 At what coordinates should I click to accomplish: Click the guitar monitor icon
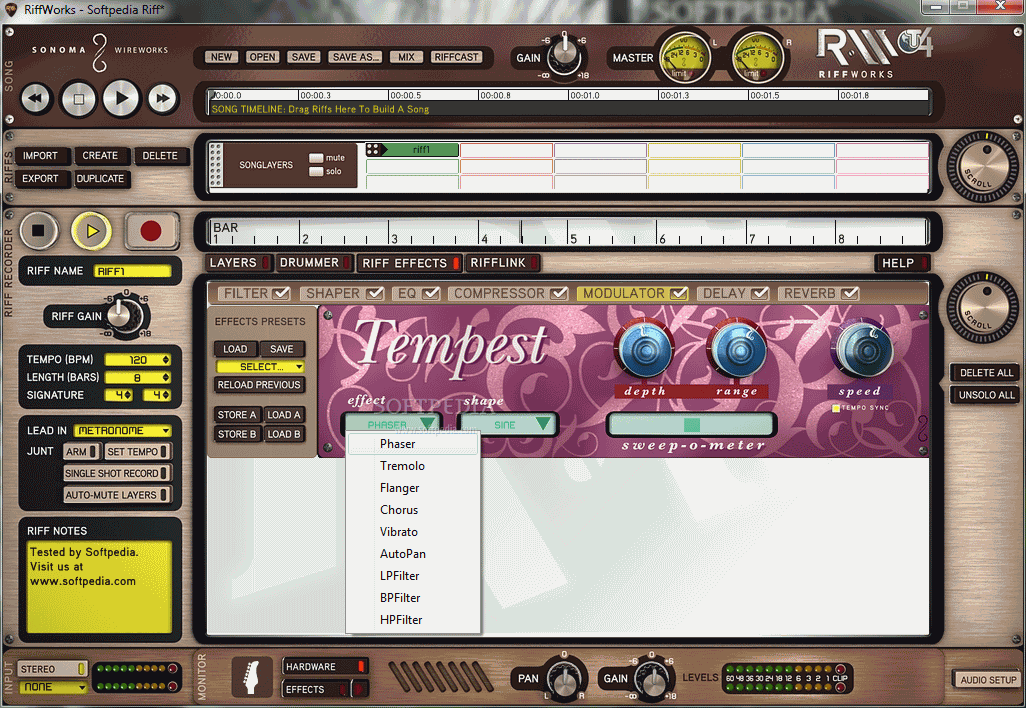click(252, 677)
